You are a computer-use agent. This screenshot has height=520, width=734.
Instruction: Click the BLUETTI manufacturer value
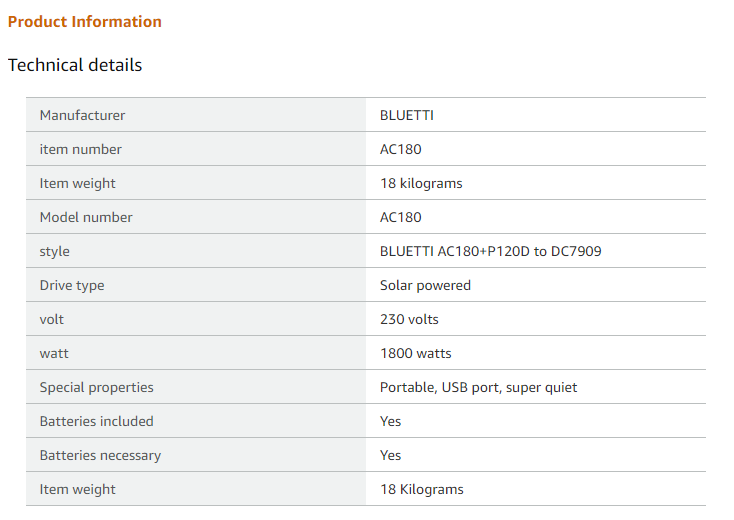click(407, 115)
